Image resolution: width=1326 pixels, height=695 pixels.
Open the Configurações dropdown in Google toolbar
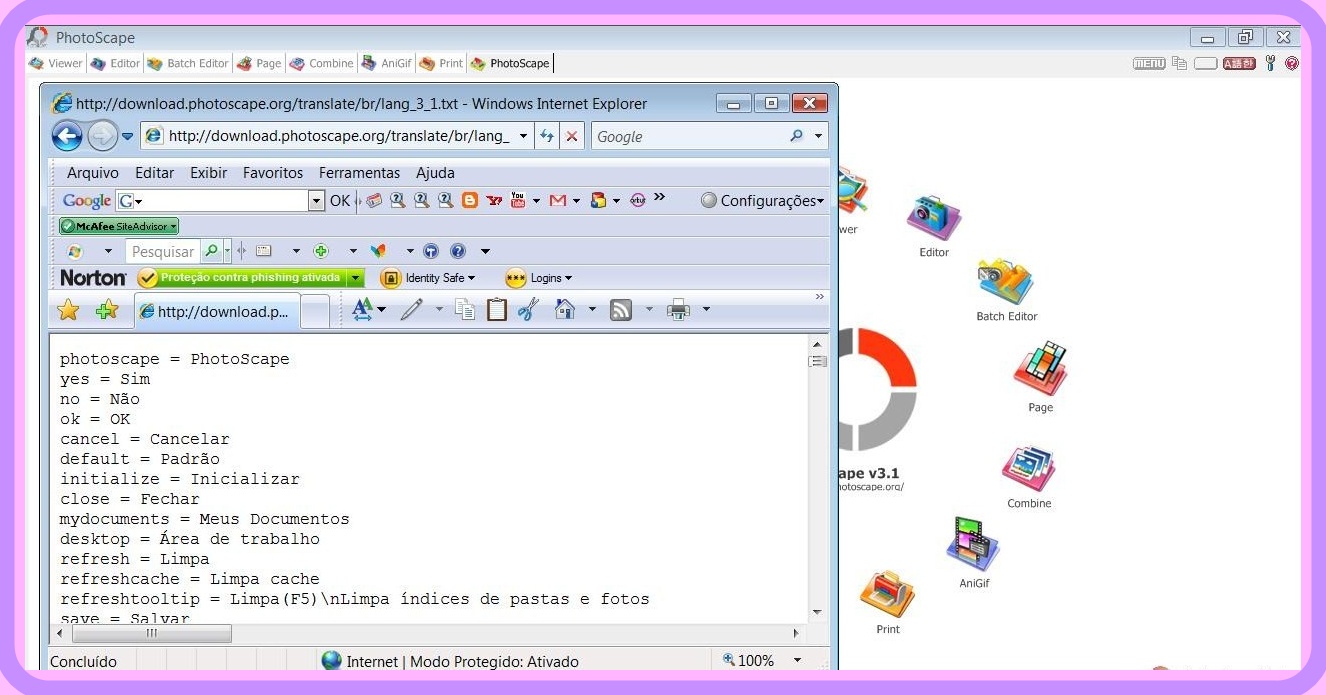point(764,200)
